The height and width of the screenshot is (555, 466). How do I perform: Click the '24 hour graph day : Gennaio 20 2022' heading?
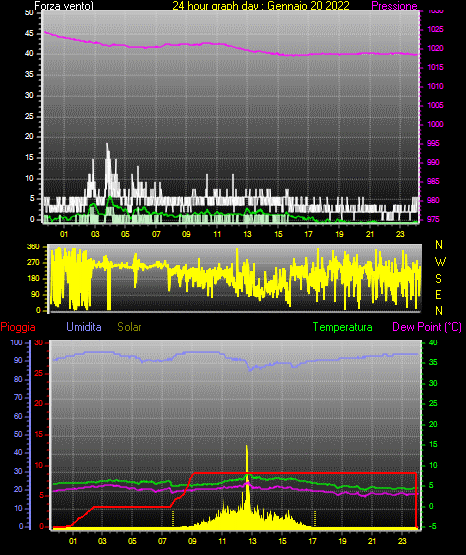tap(261, 6)
